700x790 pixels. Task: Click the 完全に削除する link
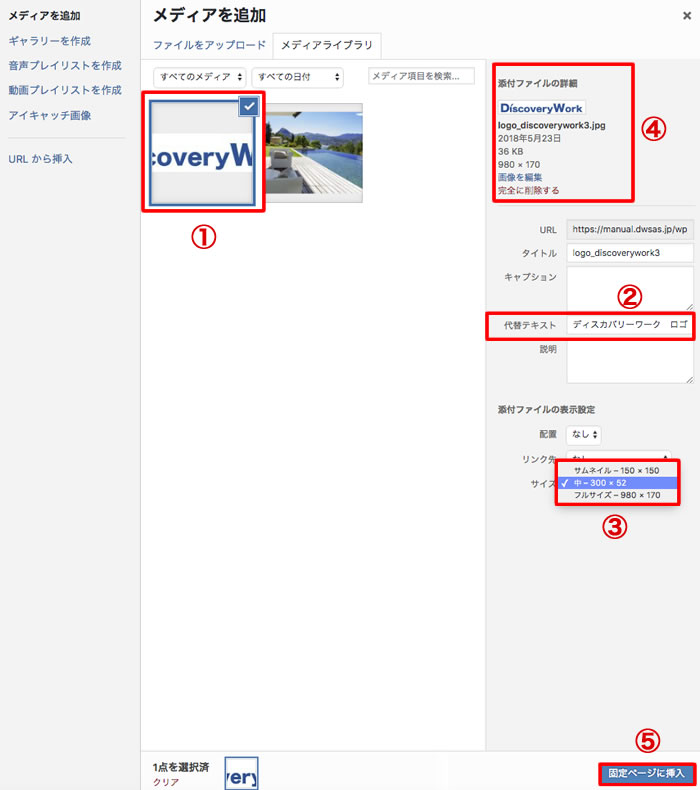pos(528,190)
